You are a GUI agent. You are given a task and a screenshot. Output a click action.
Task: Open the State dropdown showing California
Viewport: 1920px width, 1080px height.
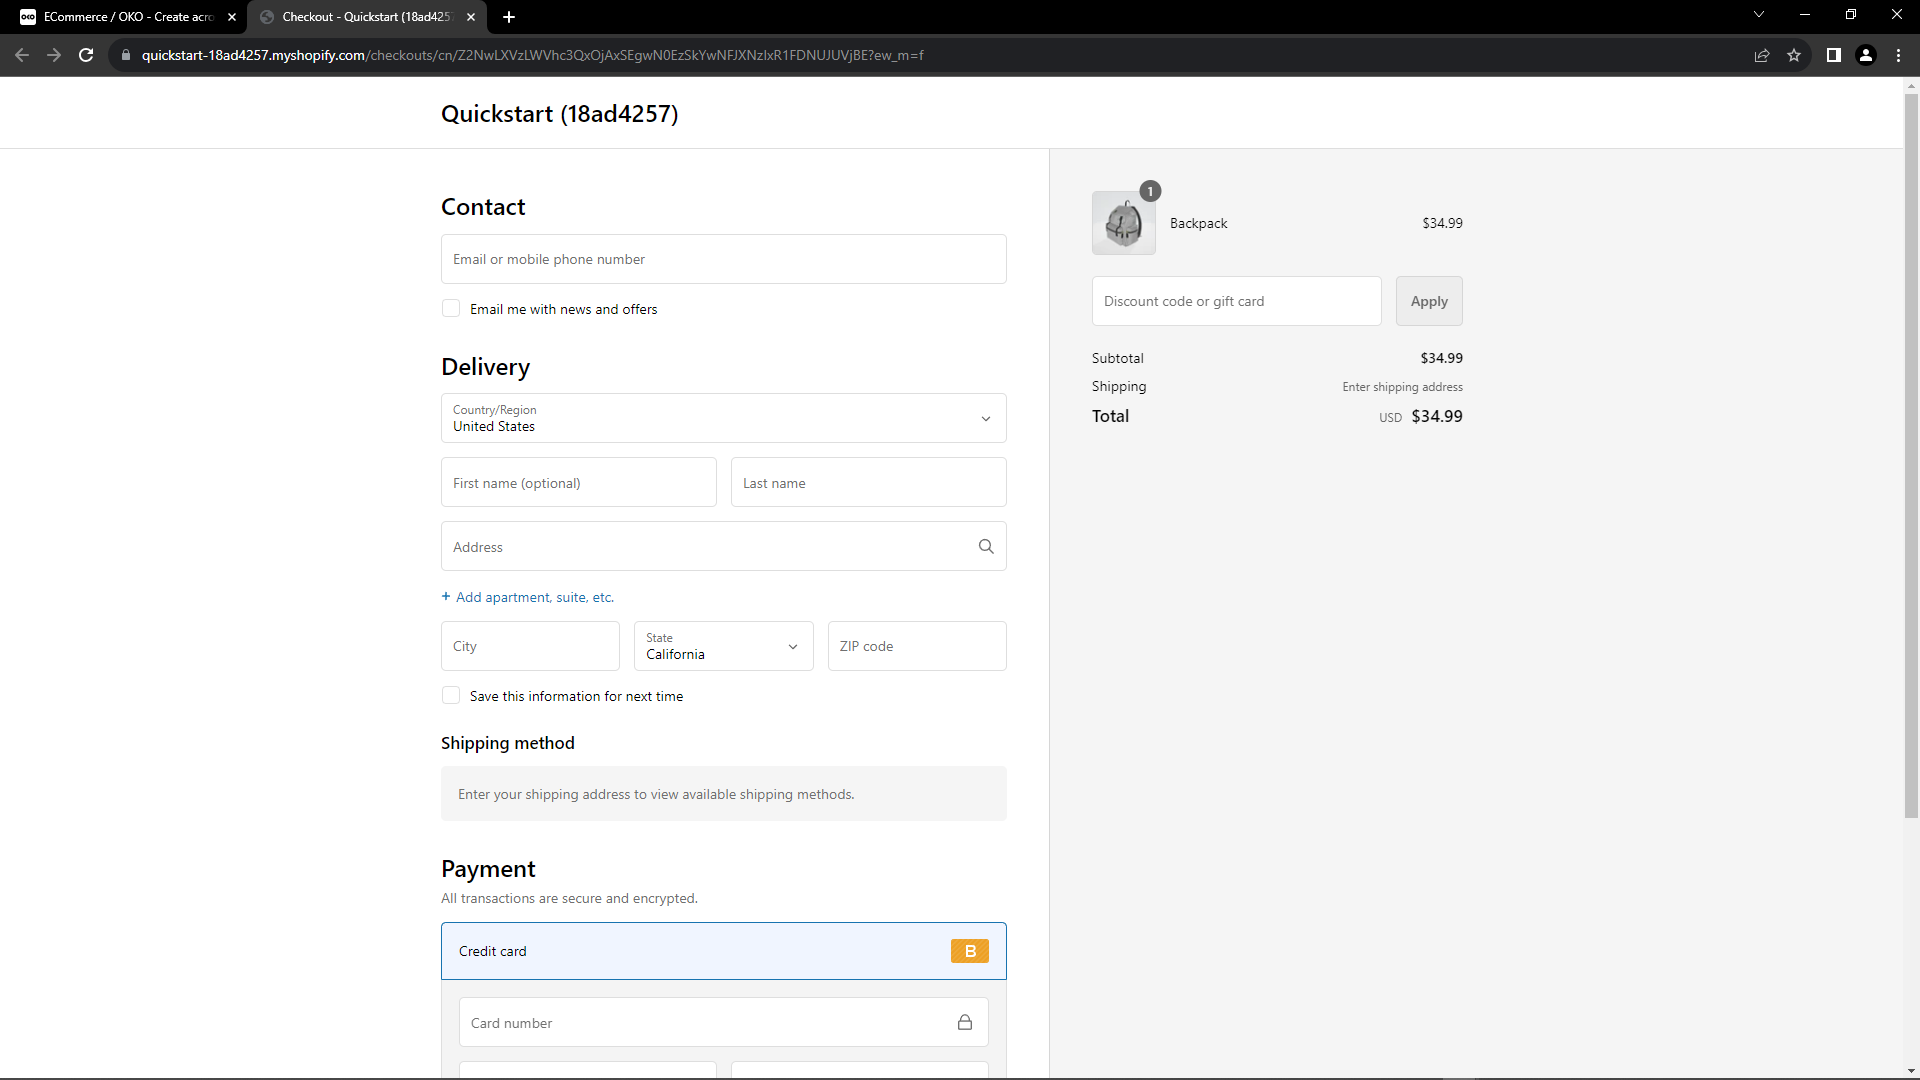coord(793,646)
